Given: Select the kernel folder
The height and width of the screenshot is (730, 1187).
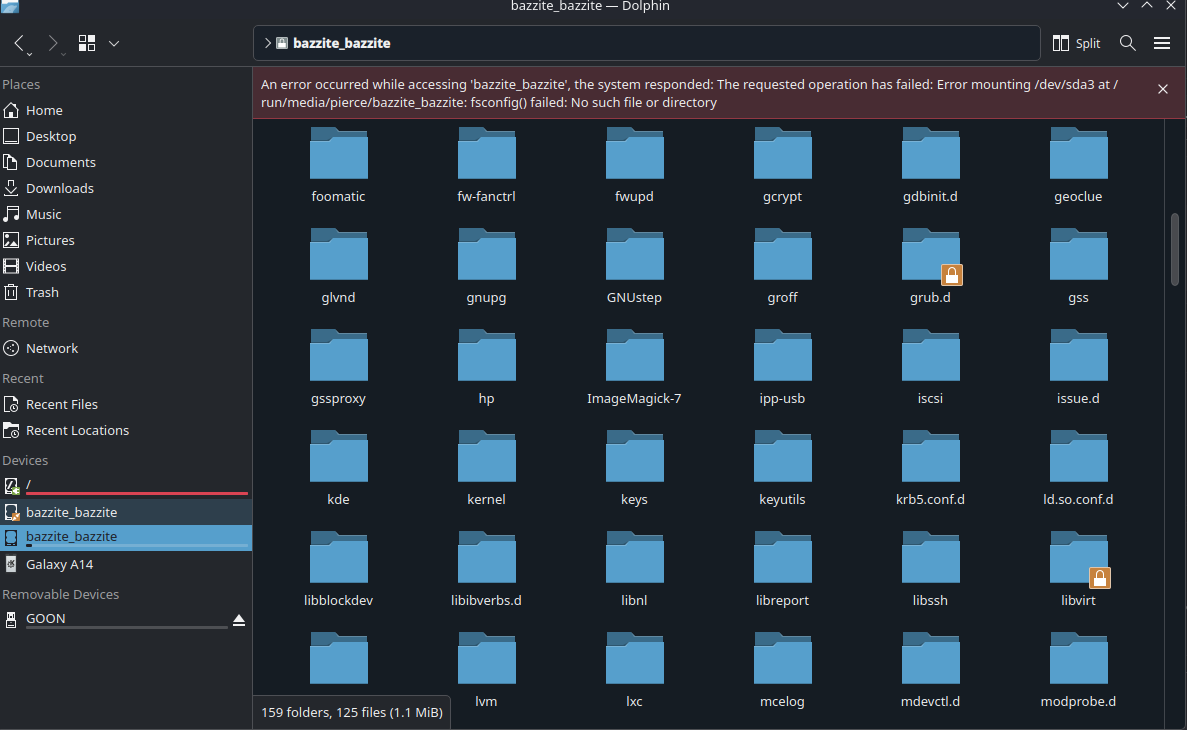Looking at the screenshot, I should [486, 468].
